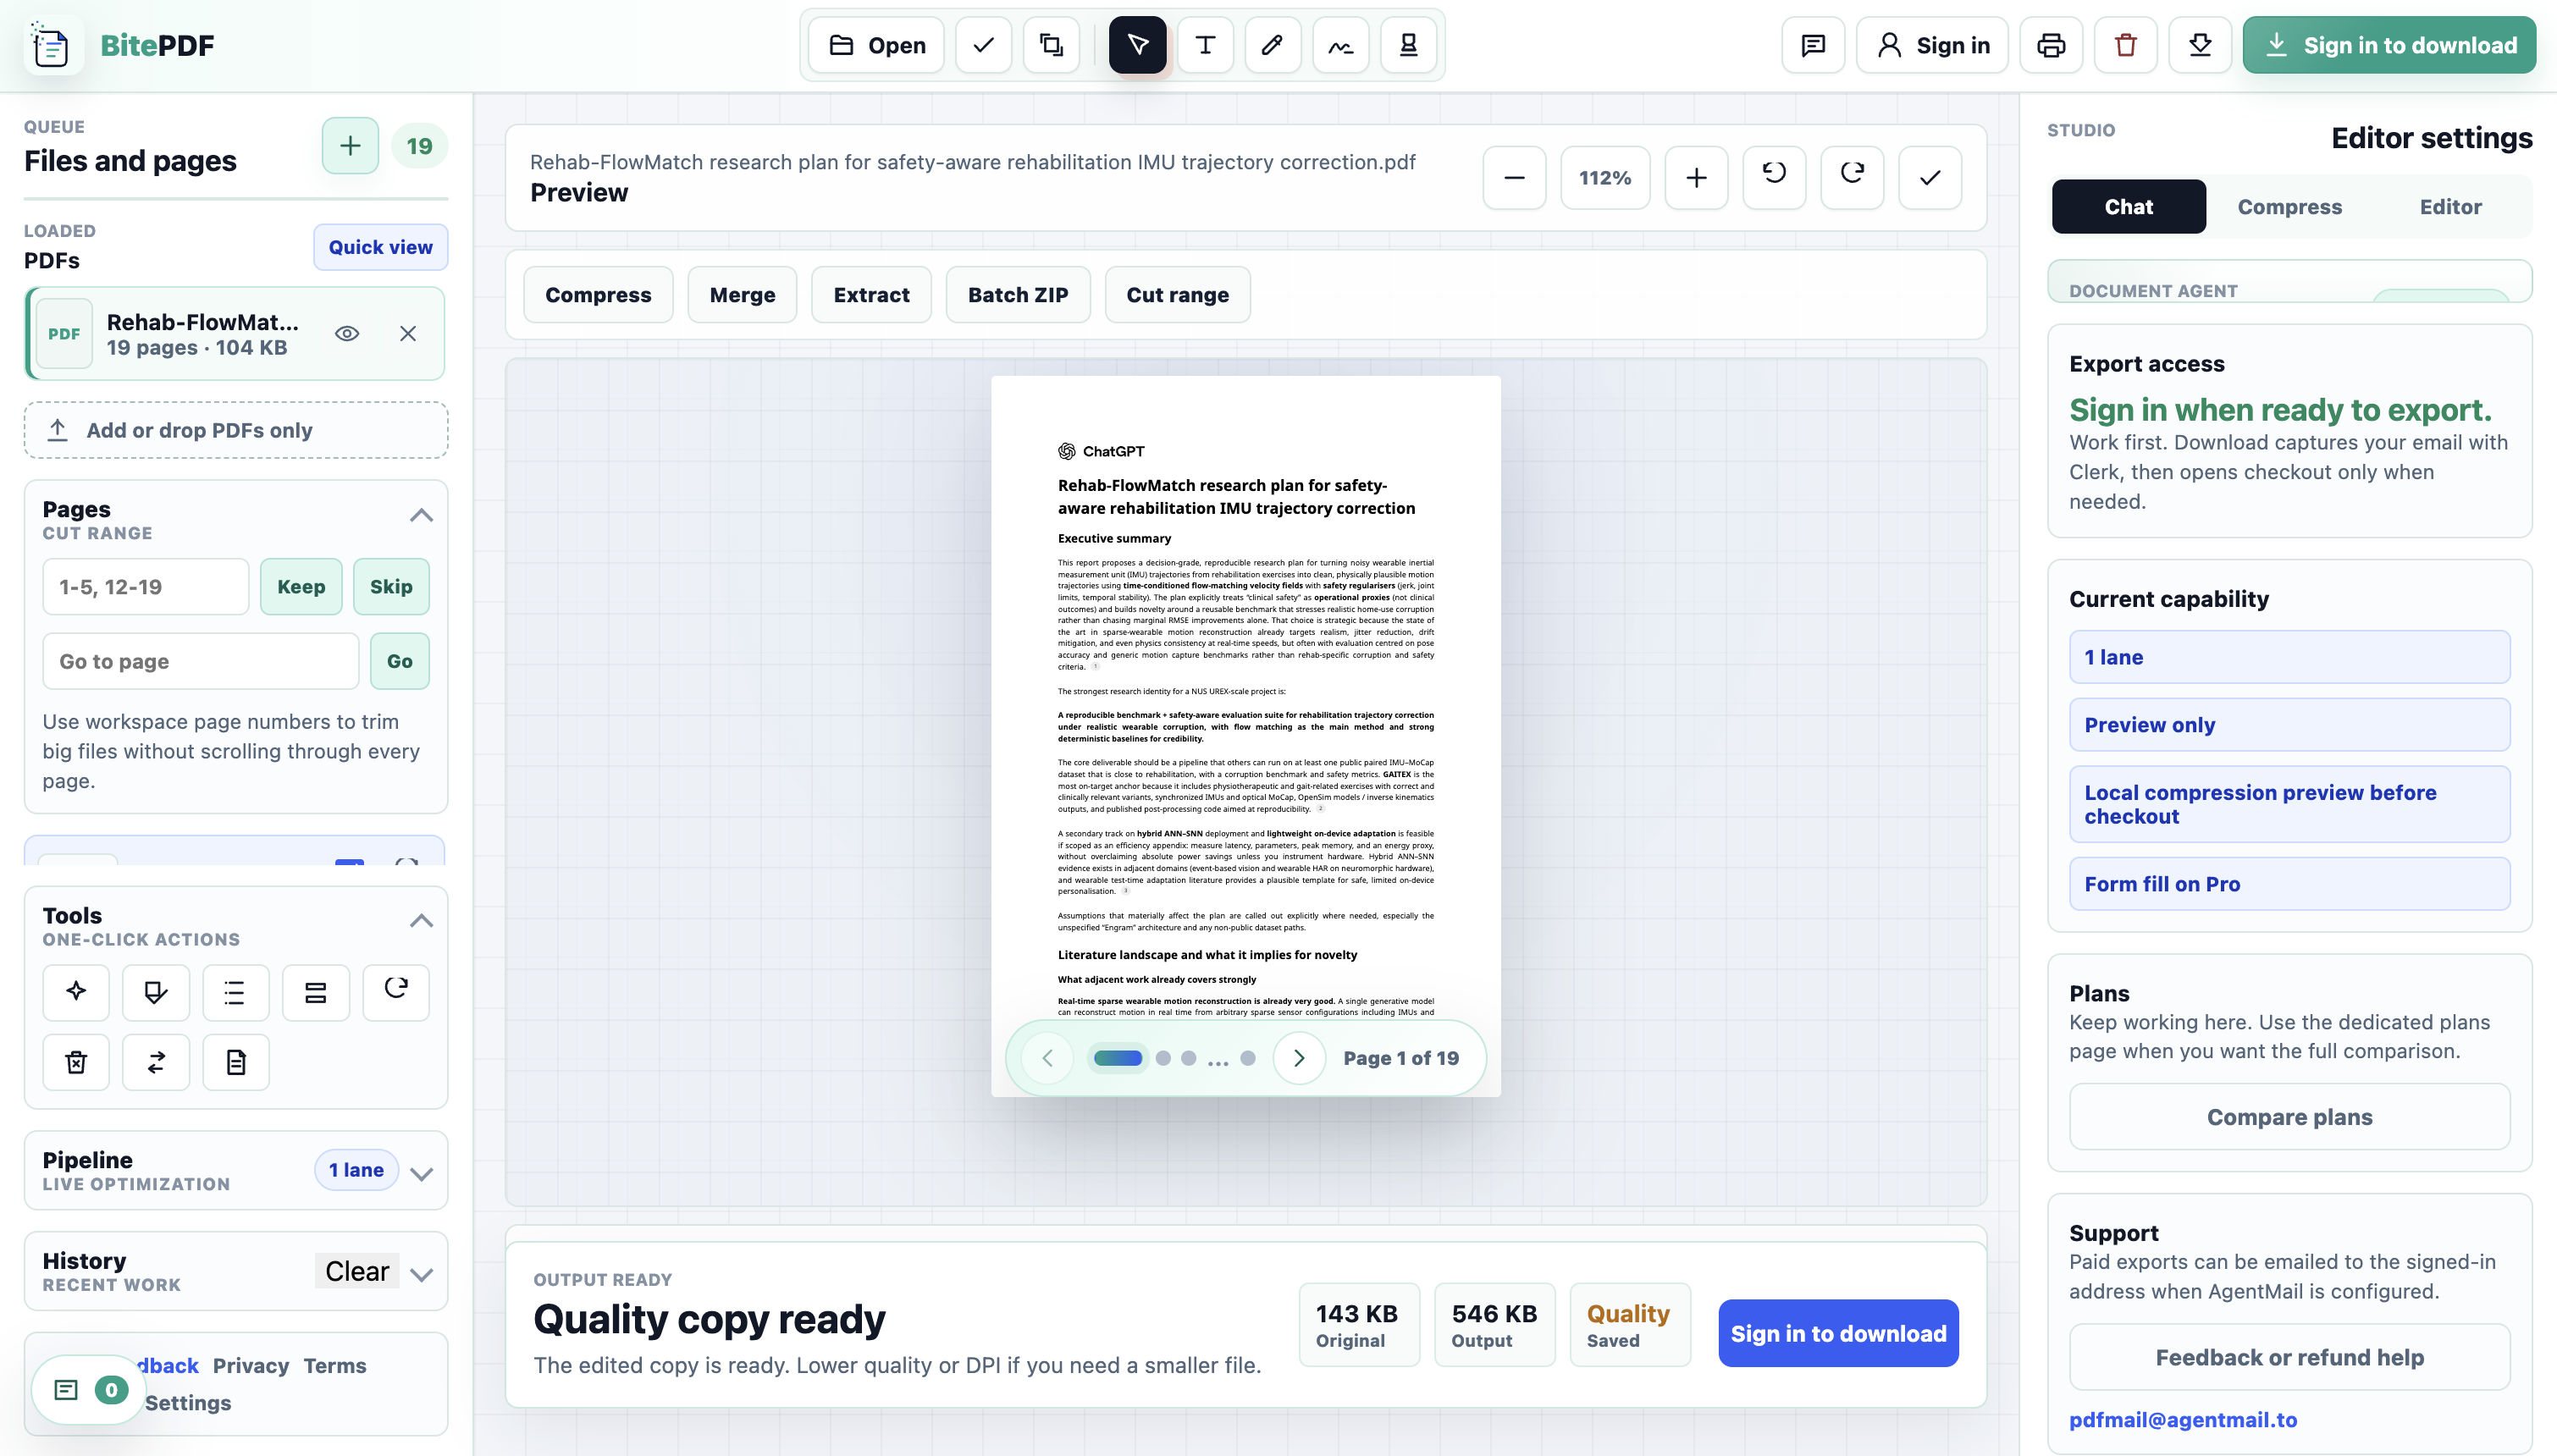Click the 112% zoom level display
The width and height of the screenshot is (2557, 1456).
point(1605,178)
